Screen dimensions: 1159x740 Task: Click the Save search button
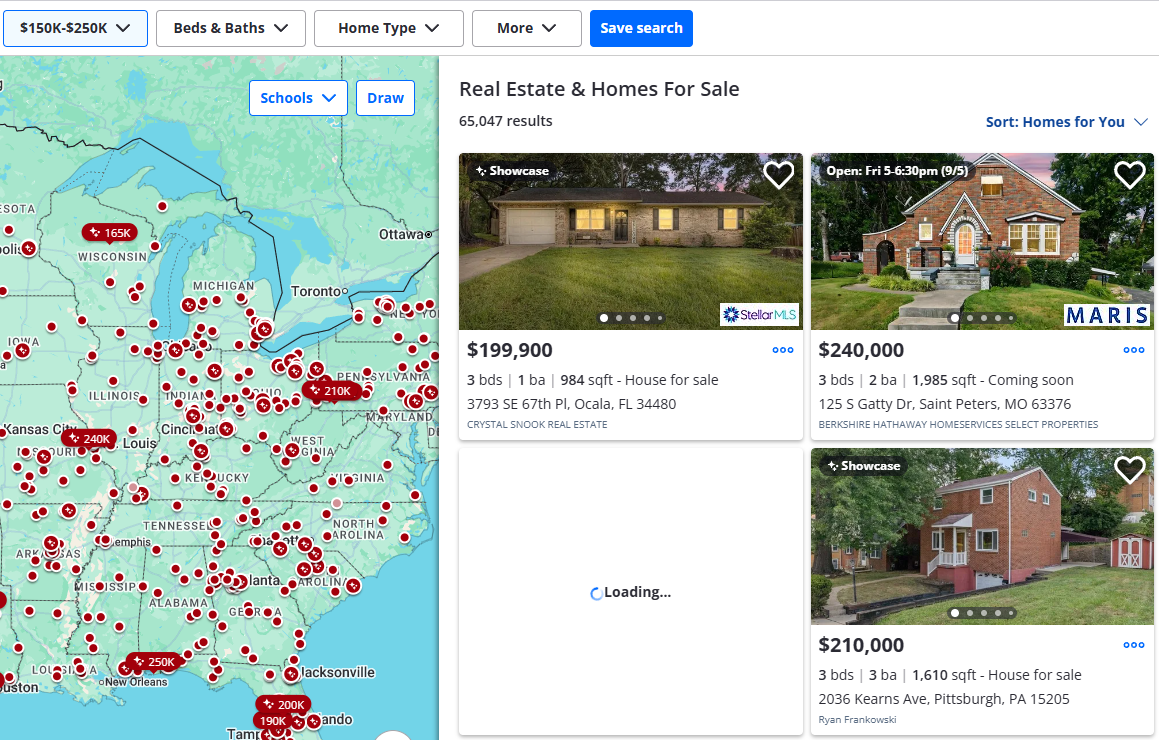point(641,28)
